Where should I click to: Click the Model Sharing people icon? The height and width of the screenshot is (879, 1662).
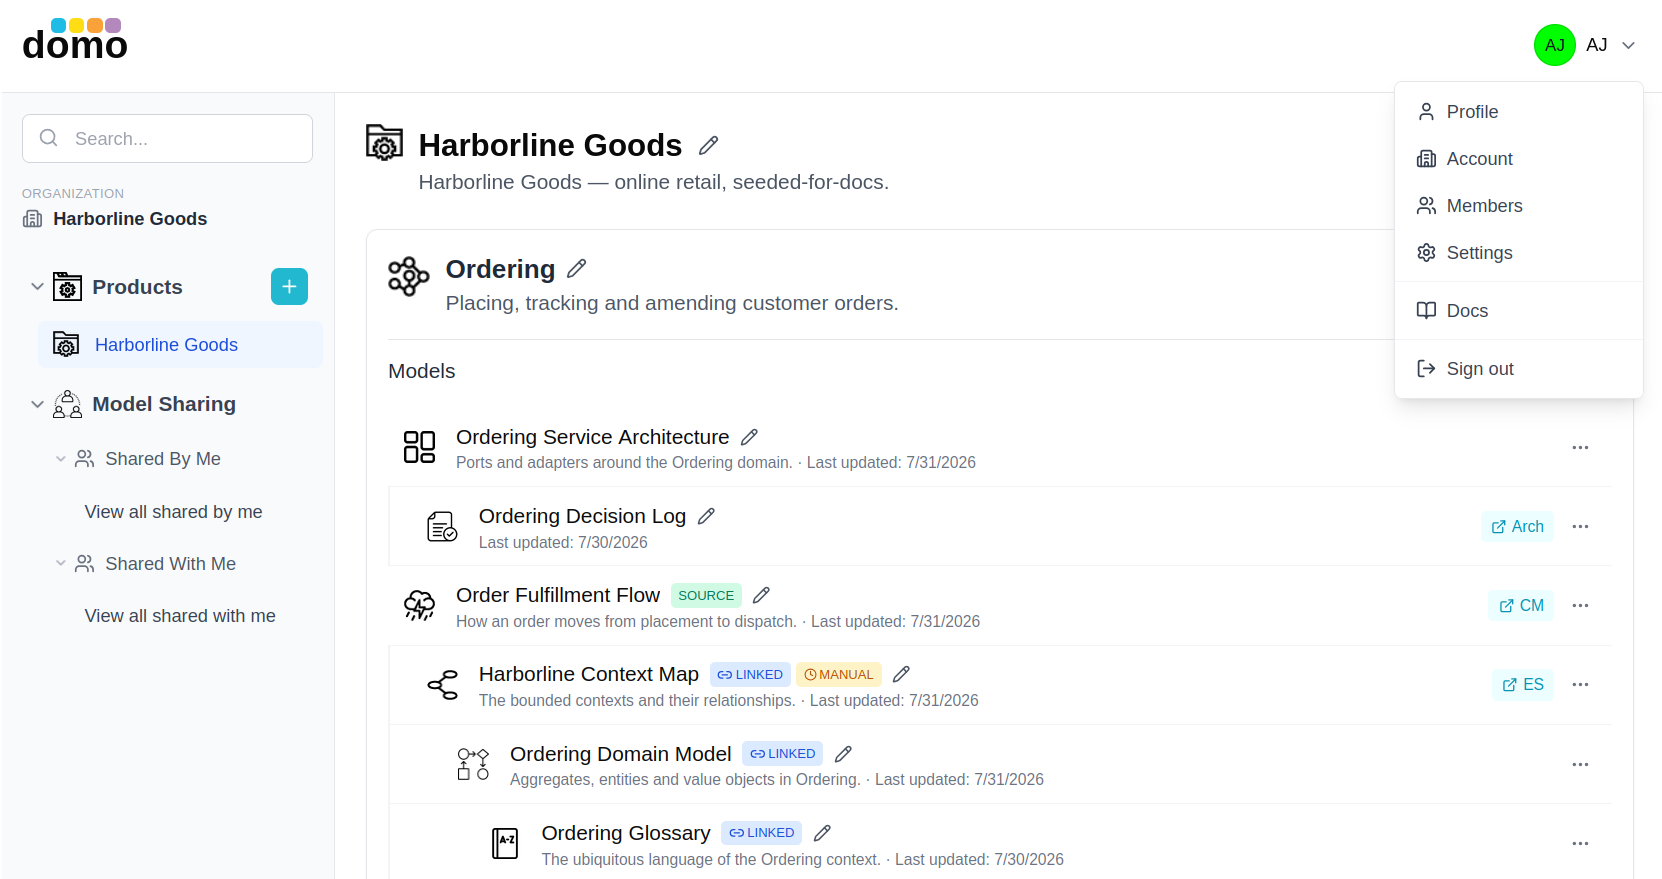tap(67, 404)
